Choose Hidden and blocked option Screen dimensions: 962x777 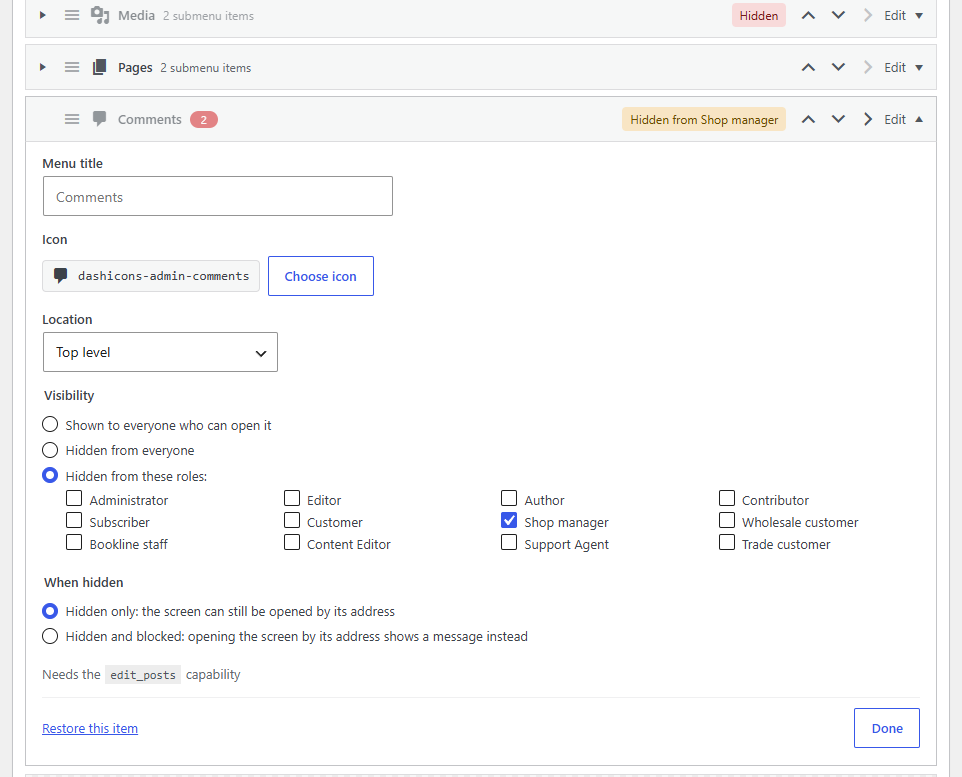(x=50, y=636)
